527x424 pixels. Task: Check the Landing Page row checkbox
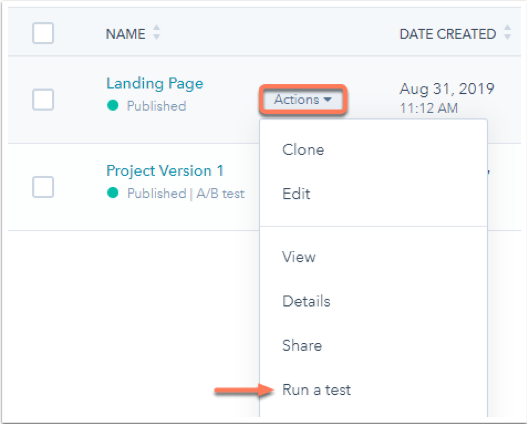point(43,99)
